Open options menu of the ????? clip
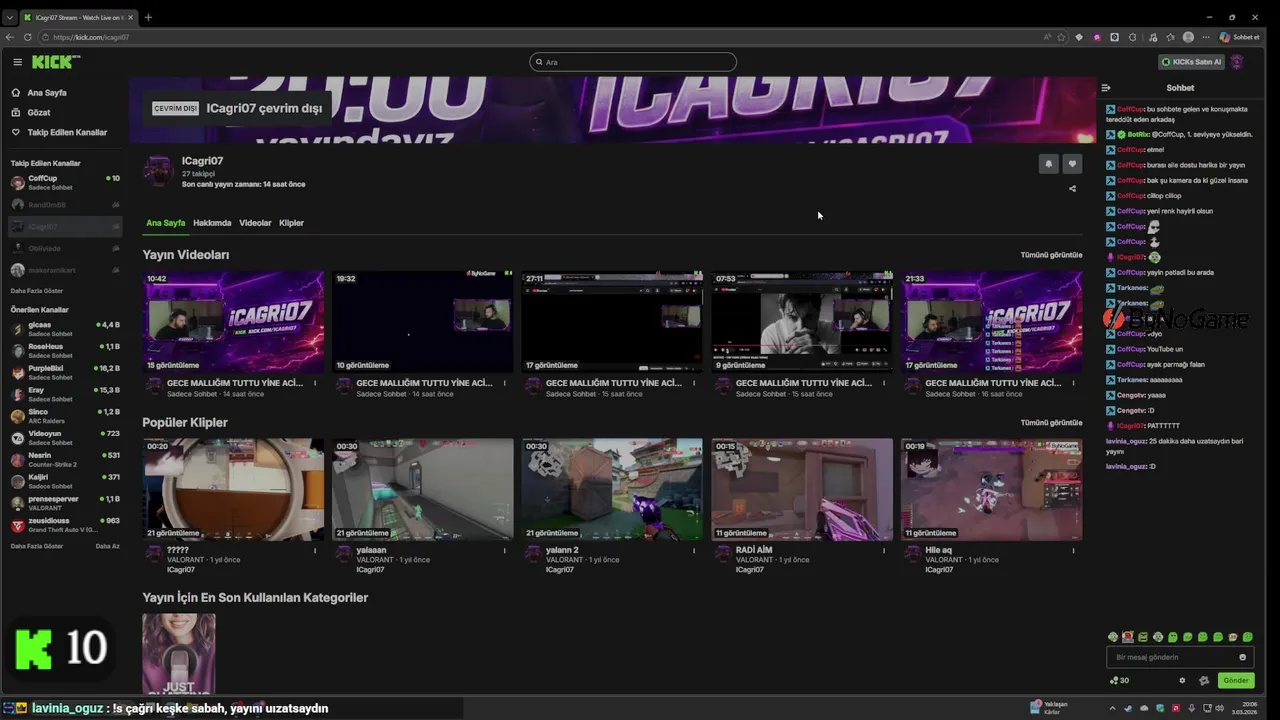1280x720 pixels. (x=315, y=551)
